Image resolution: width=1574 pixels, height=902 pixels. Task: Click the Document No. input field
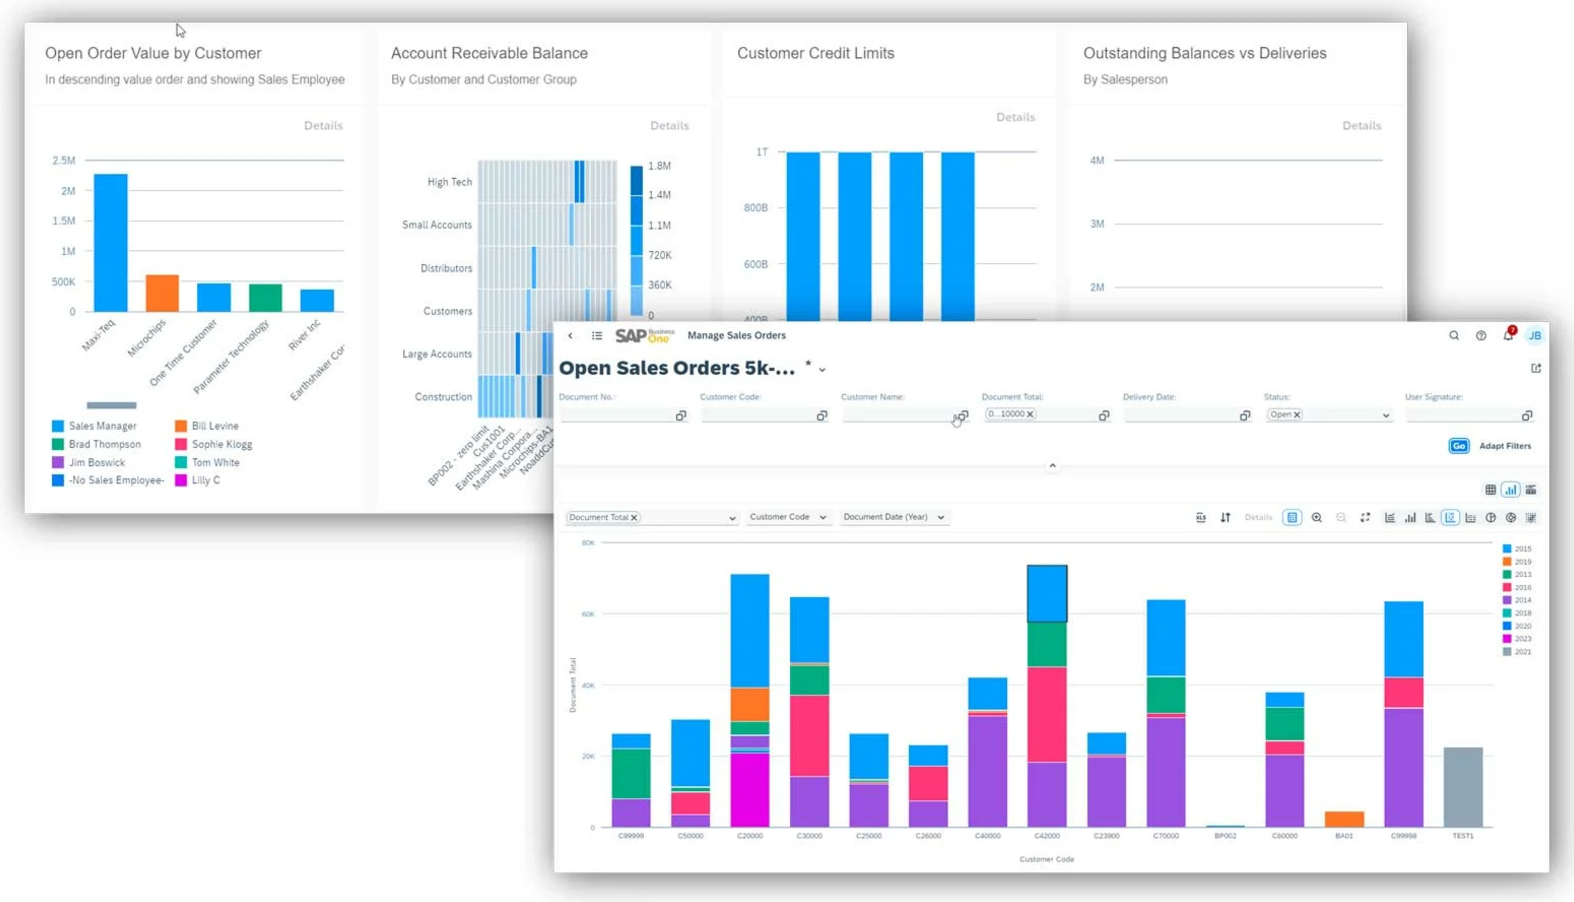(x=616, y=415)
